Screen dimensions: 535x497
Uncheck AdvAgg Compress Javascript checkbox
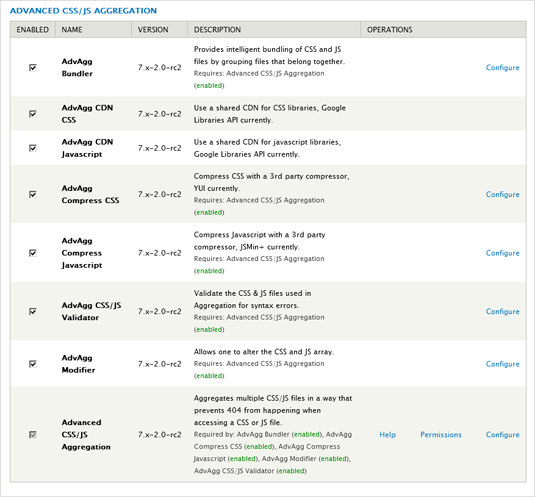(x=33, y=253)
